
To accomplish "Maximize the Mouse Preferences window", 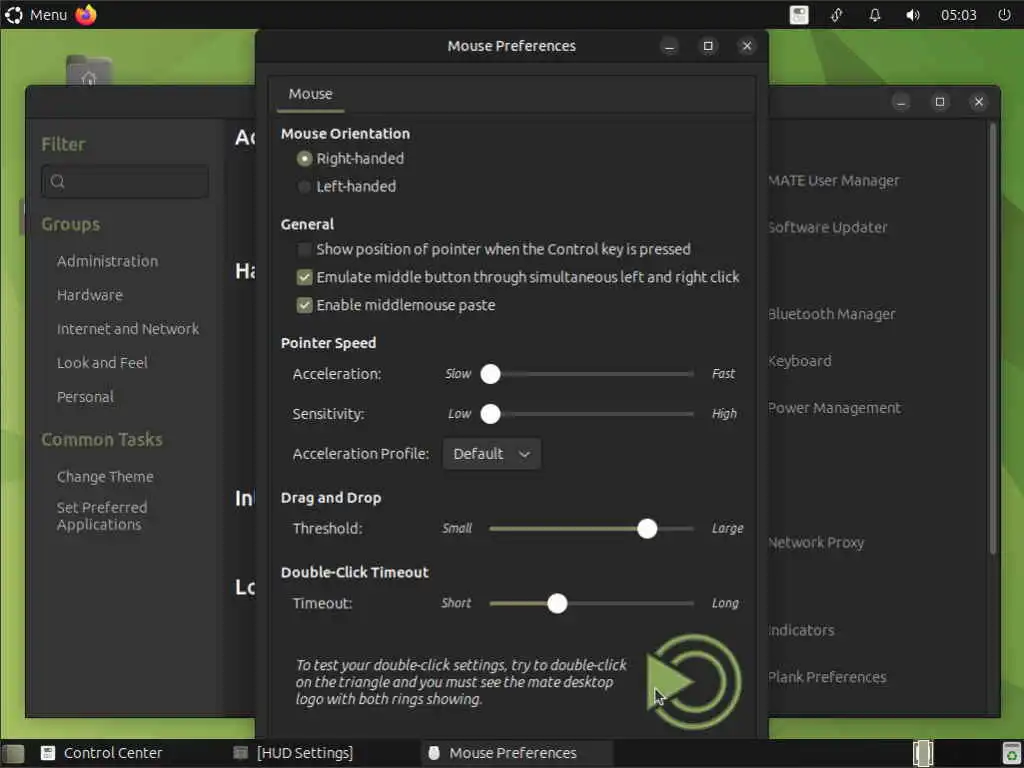I will (x=708, y=46).
